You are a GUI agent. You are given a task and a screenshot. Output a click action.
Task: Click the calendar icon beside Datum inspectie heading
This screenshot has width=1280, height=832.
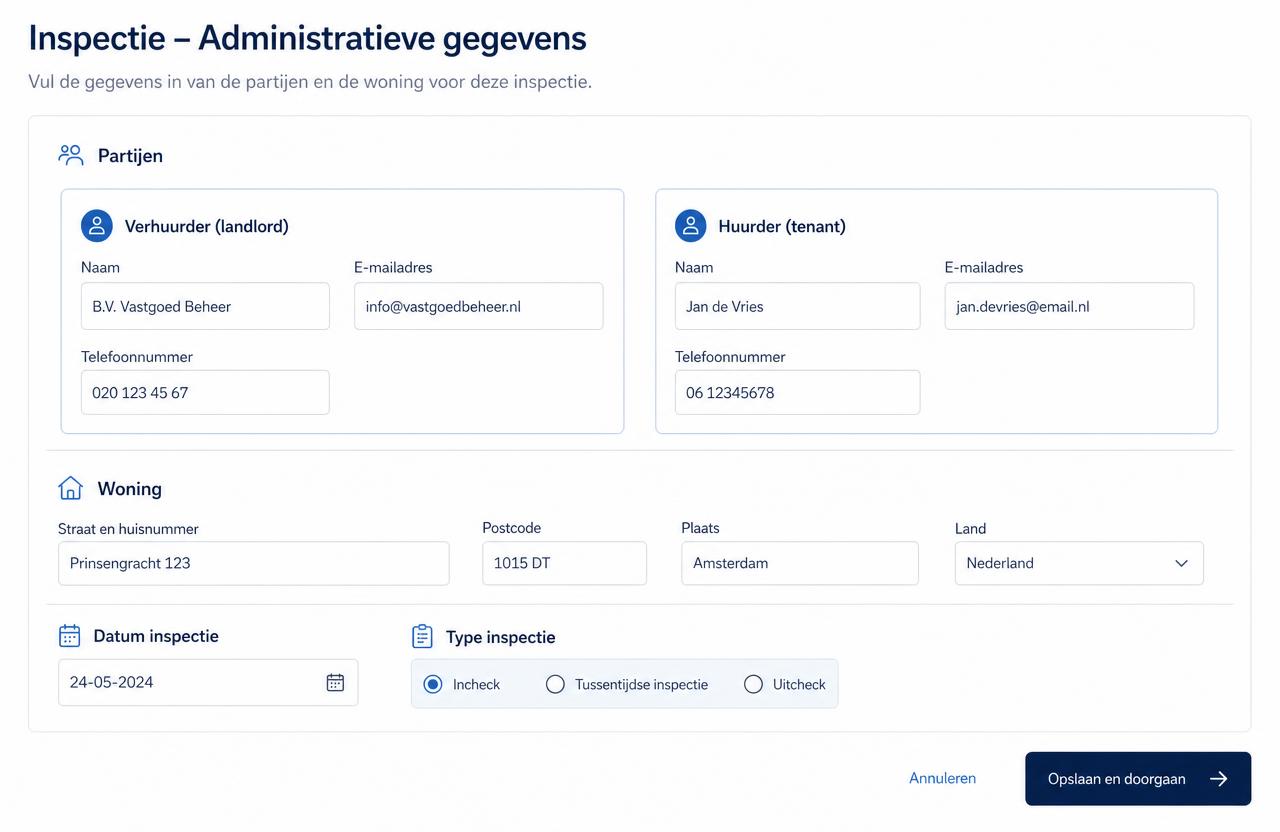click(x=70, y=636)
